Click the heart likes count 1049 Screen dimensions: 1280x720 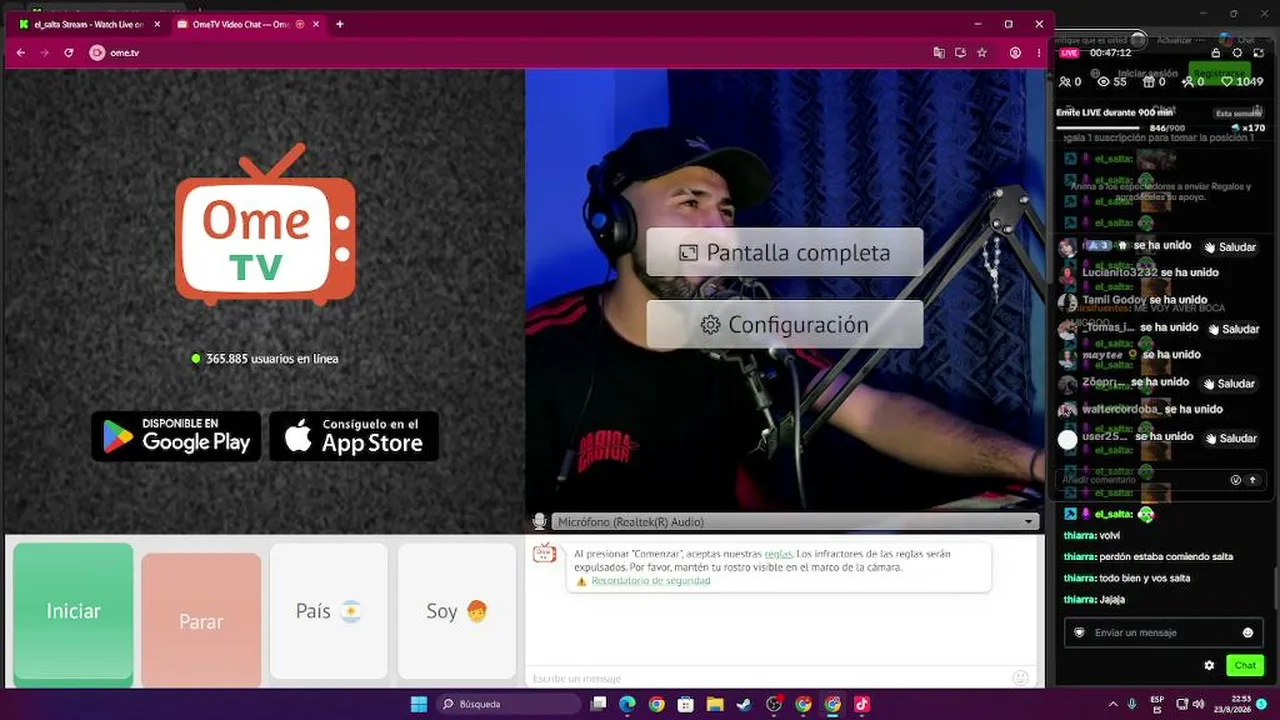point(1244,82)
